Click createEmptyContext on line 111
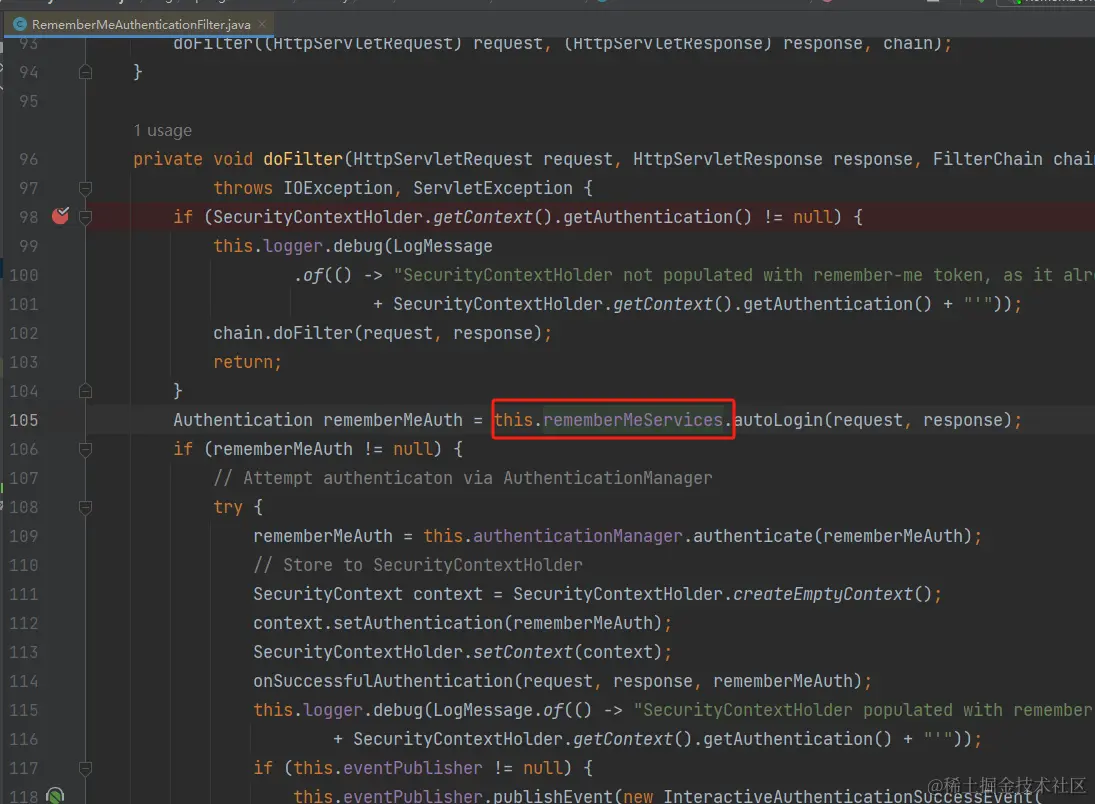The height and width of the screenshot is (804, 1095). click(x=823, y=594)
